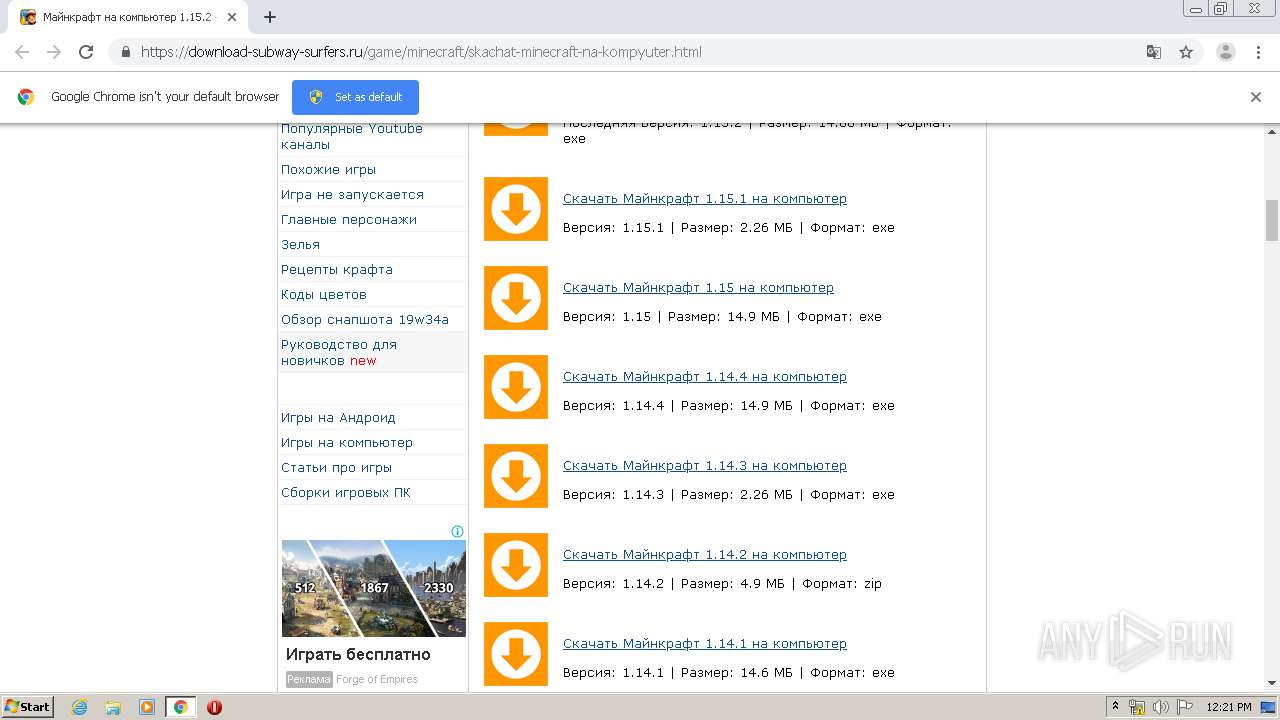Viewport: 1280px width, 720px height.
Task: Open Сборки игровых ПК category
Action: click(346, 492)
